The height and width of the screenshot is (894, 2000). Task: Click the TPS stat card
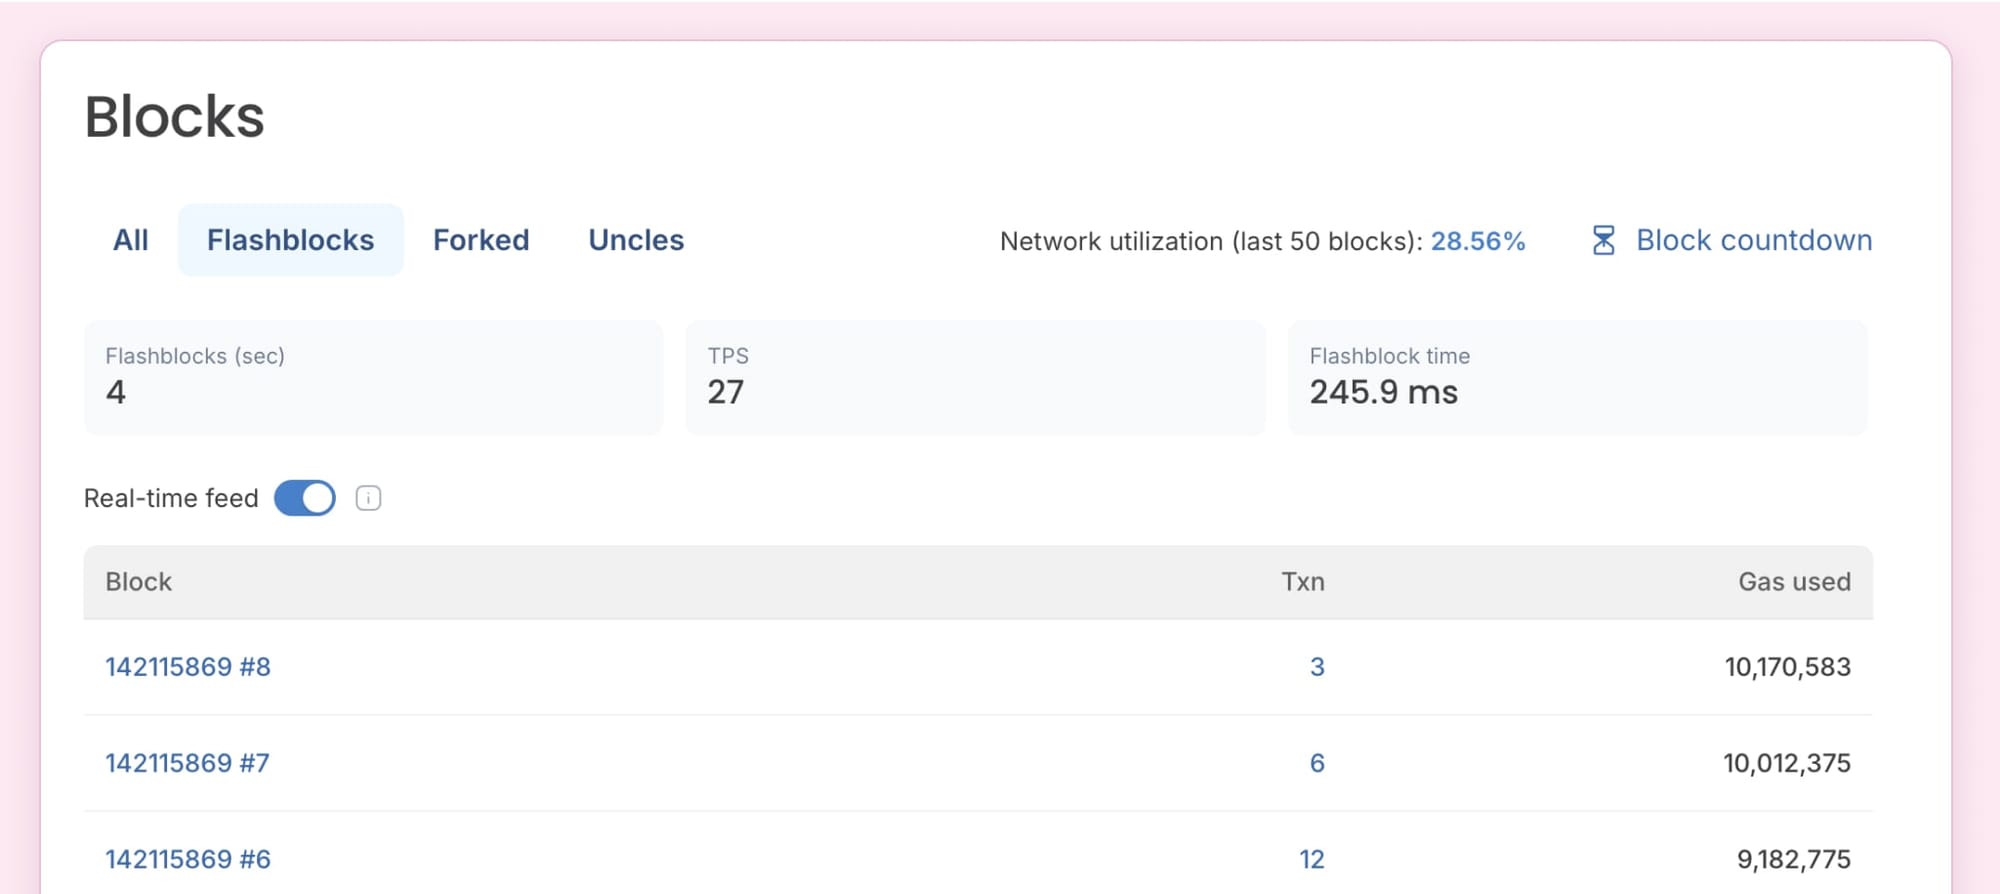975,377
